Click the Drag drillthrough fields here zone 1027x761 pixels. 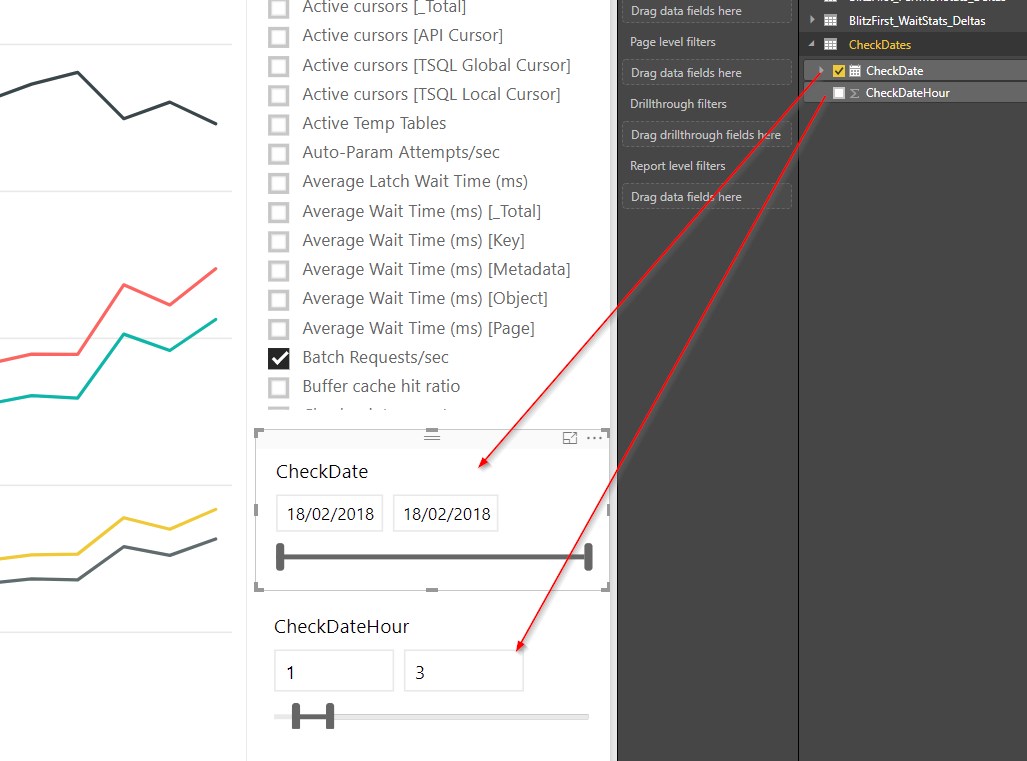707,135
